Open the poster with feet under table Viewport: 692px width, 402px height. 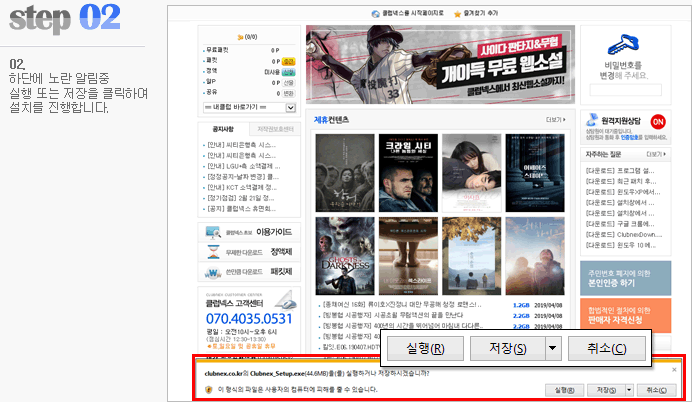click(408, 256)
